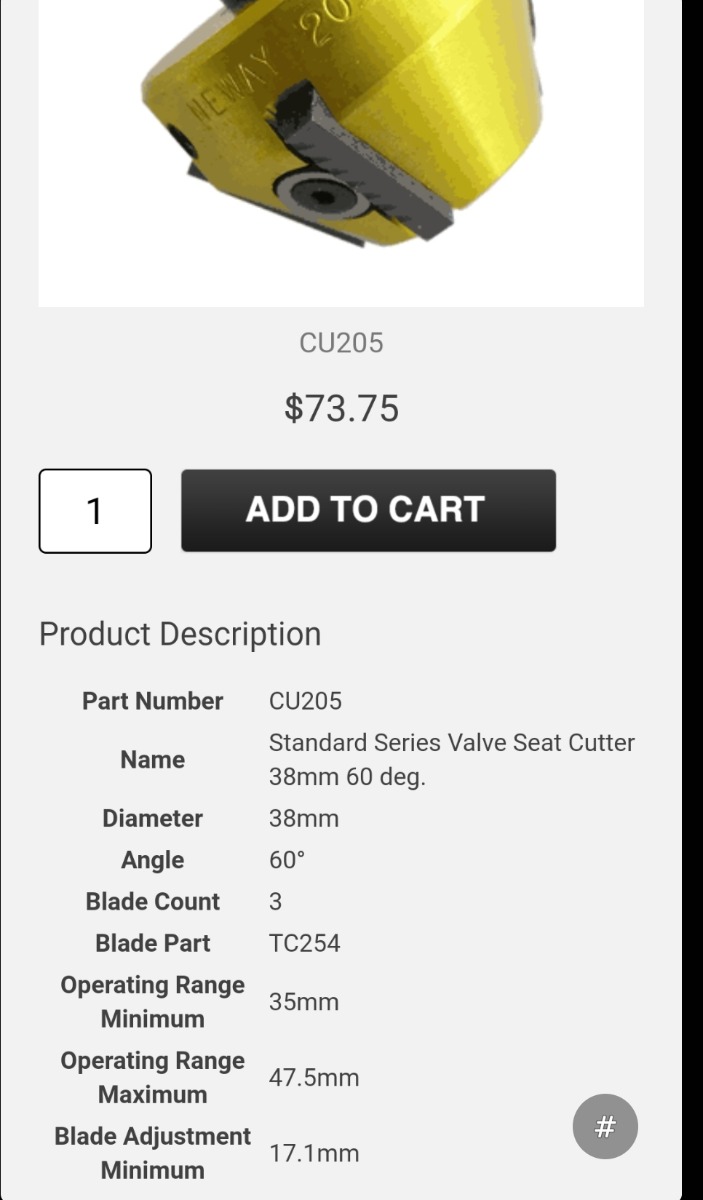Click the Diameter row label
This screenshot has width=703, height=1200.
pos(152,818)
